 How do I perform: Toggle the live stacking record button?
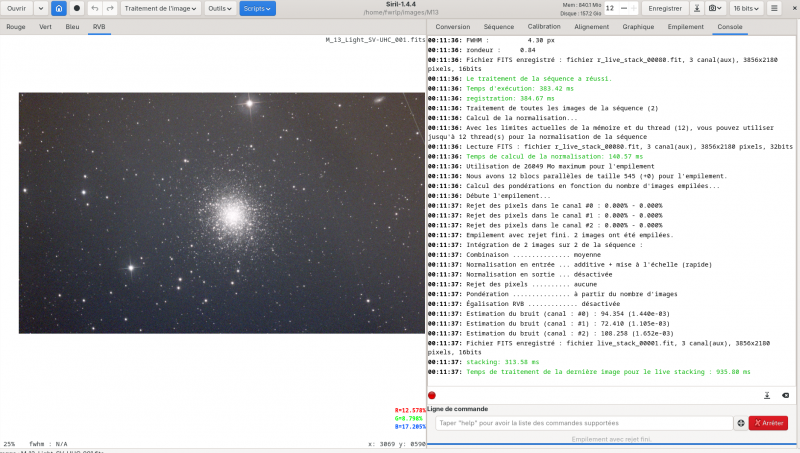pos(77,8)
